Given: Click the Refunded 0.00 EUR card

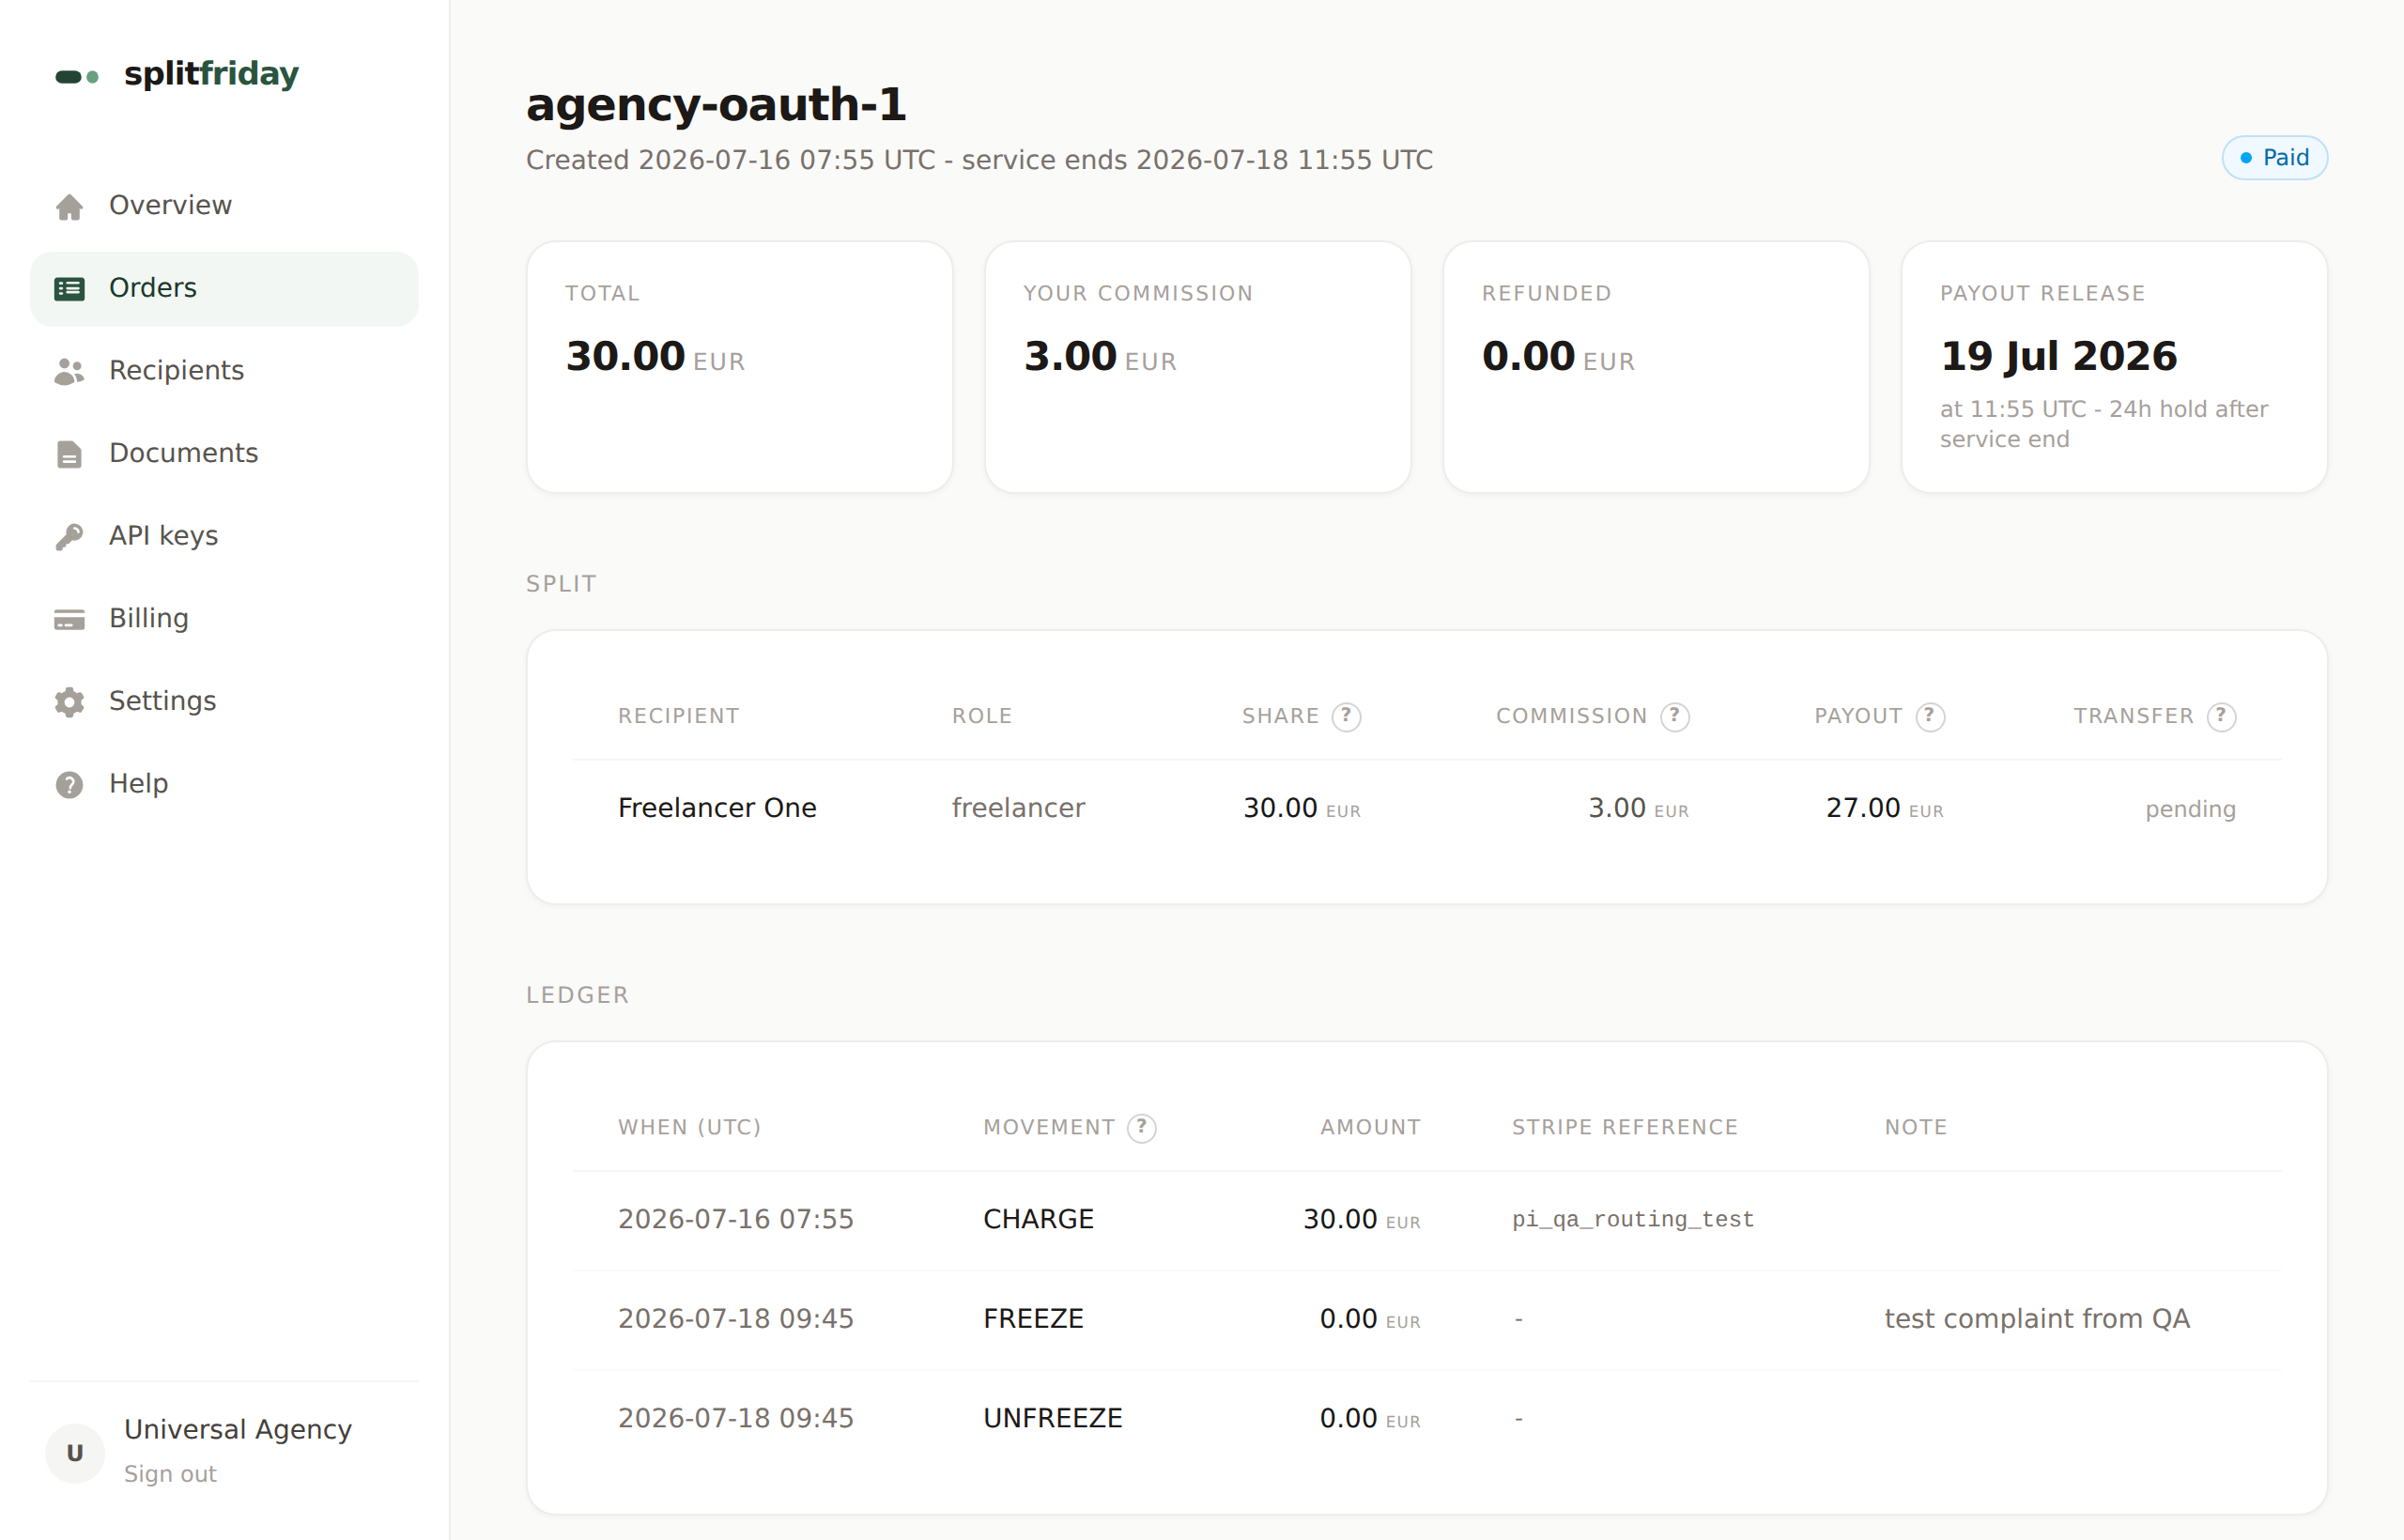Looking at the screenshot, I should (x=1656, y=367).
